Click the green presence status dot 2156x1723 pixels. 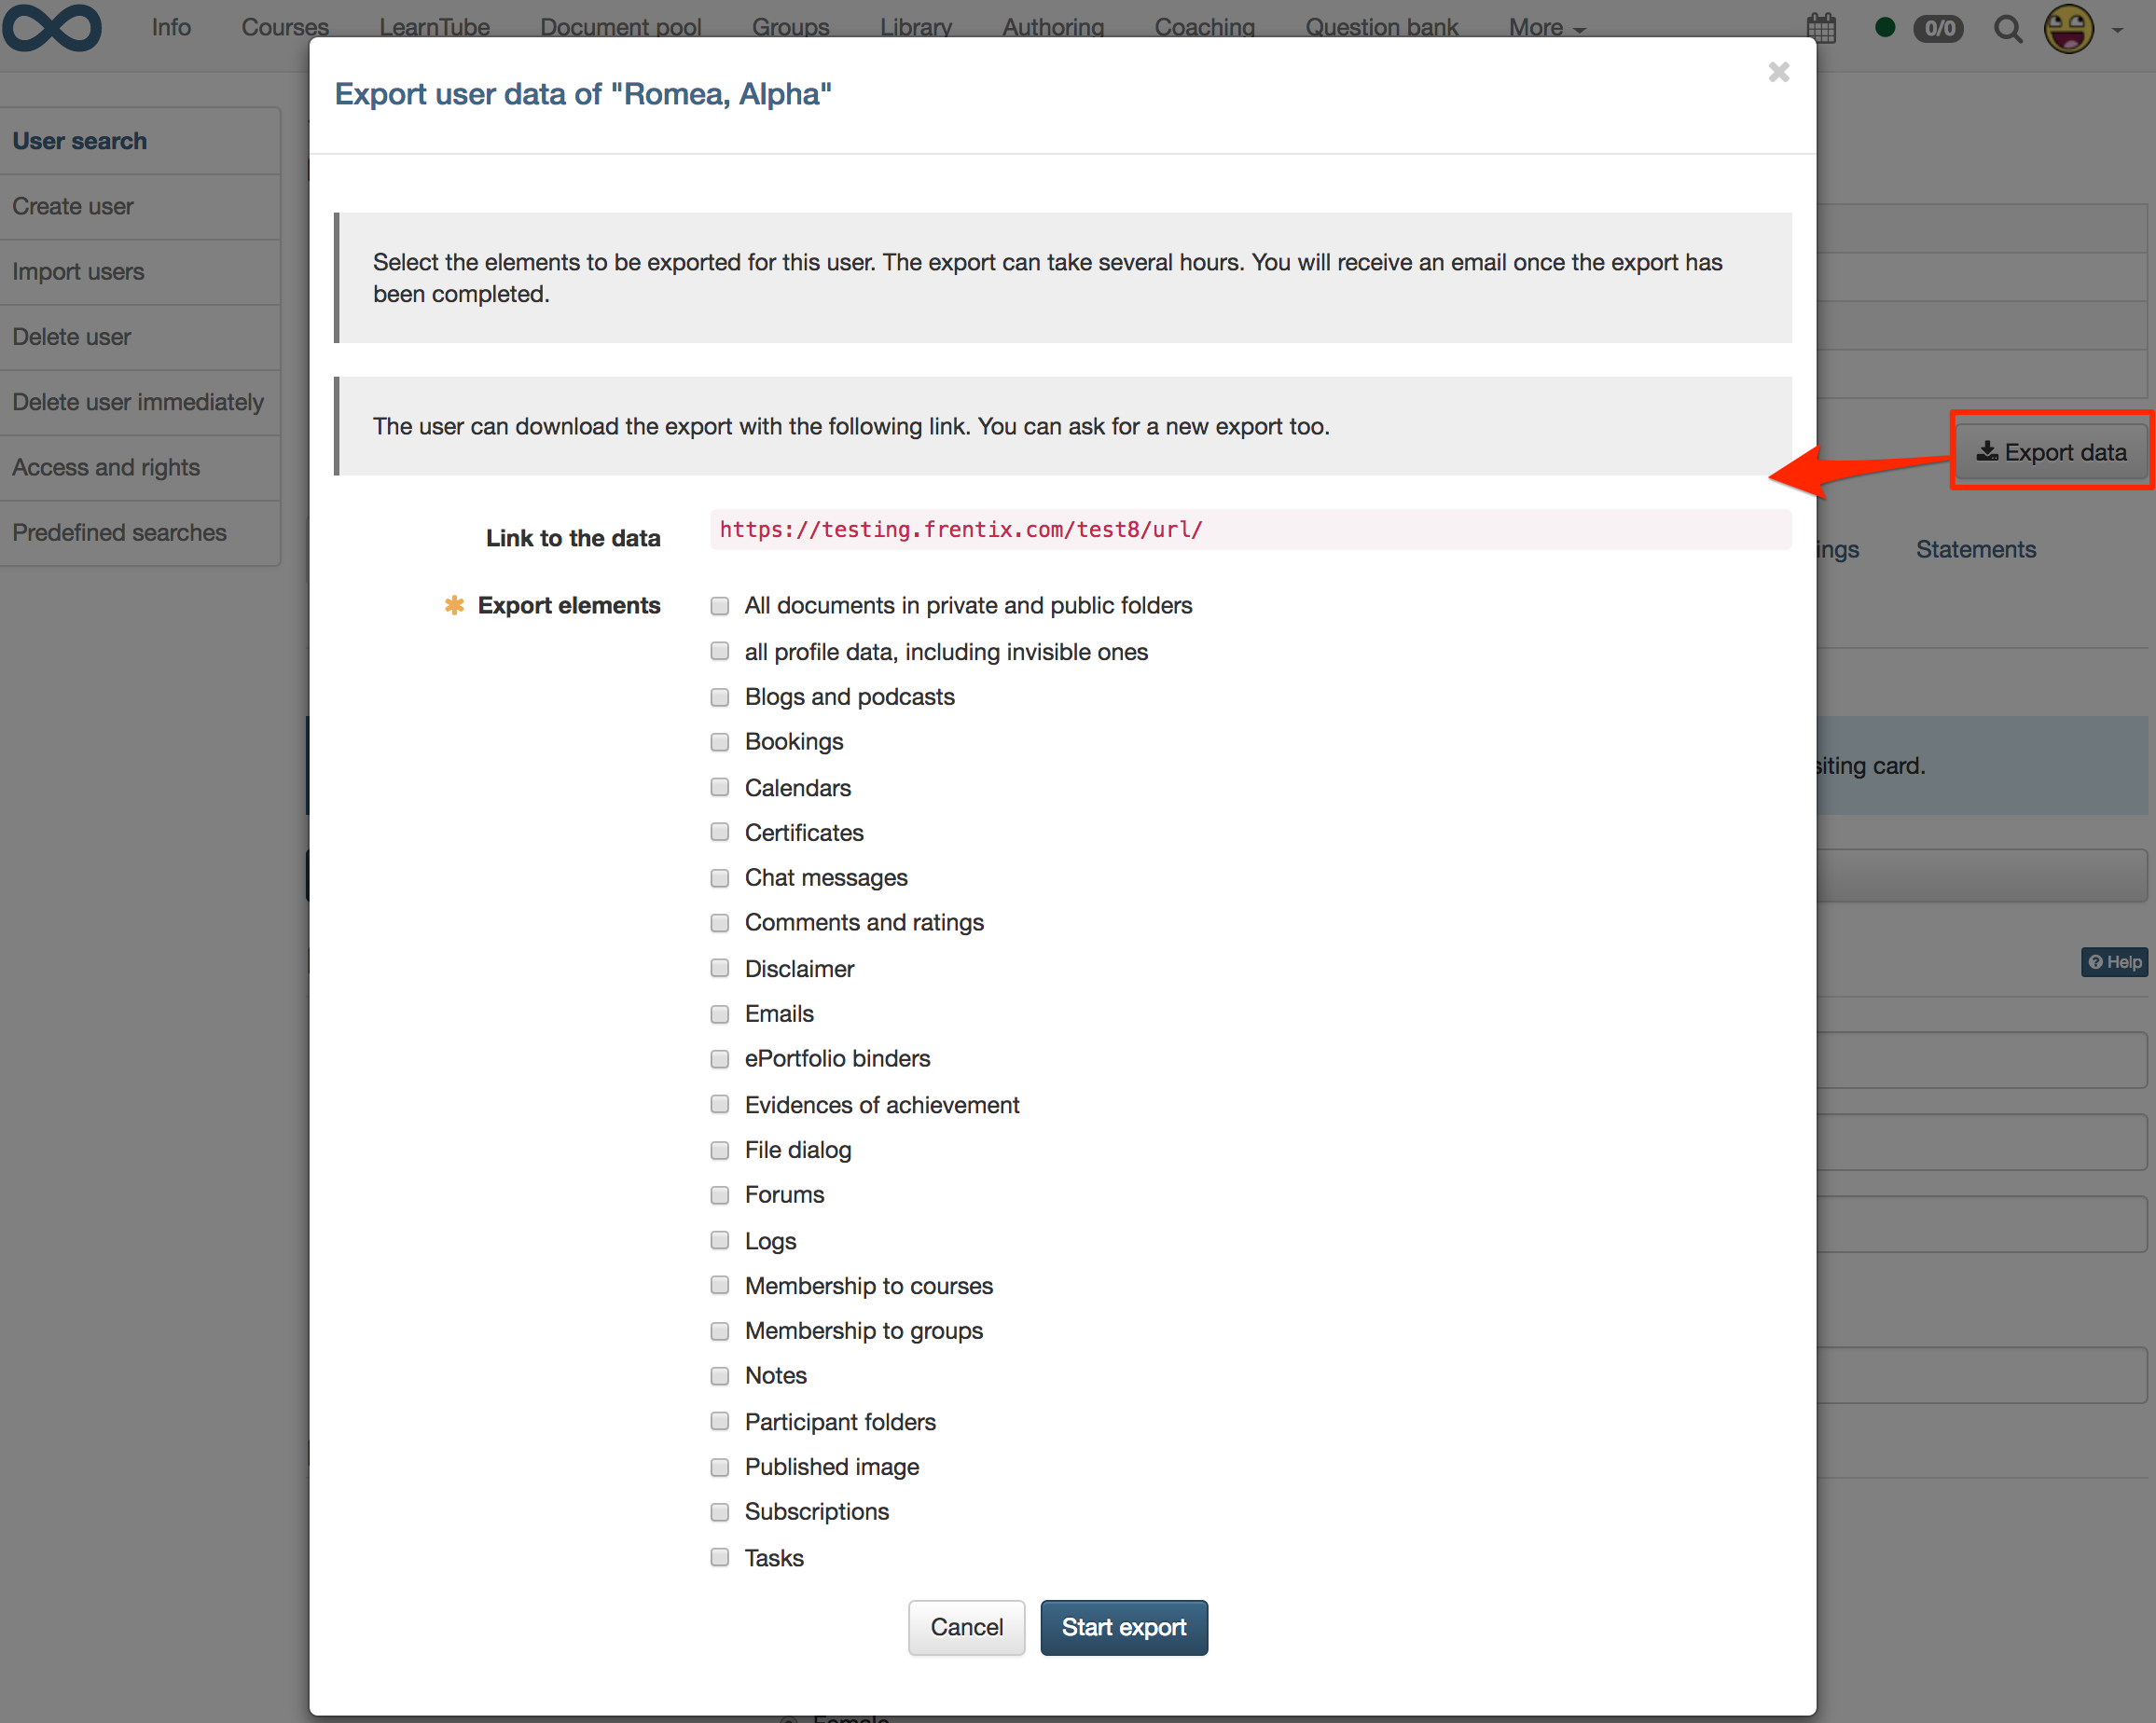click(x=1884, y=29)
